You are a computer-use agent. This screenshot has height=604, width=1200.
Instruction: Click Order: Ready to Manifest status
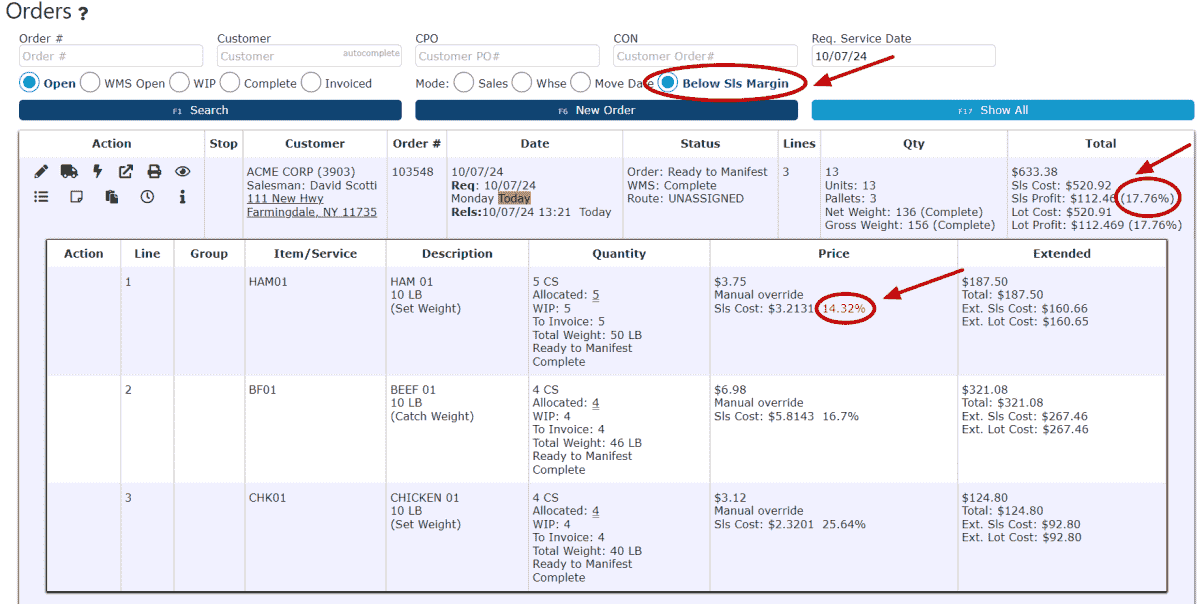(697, 172)
